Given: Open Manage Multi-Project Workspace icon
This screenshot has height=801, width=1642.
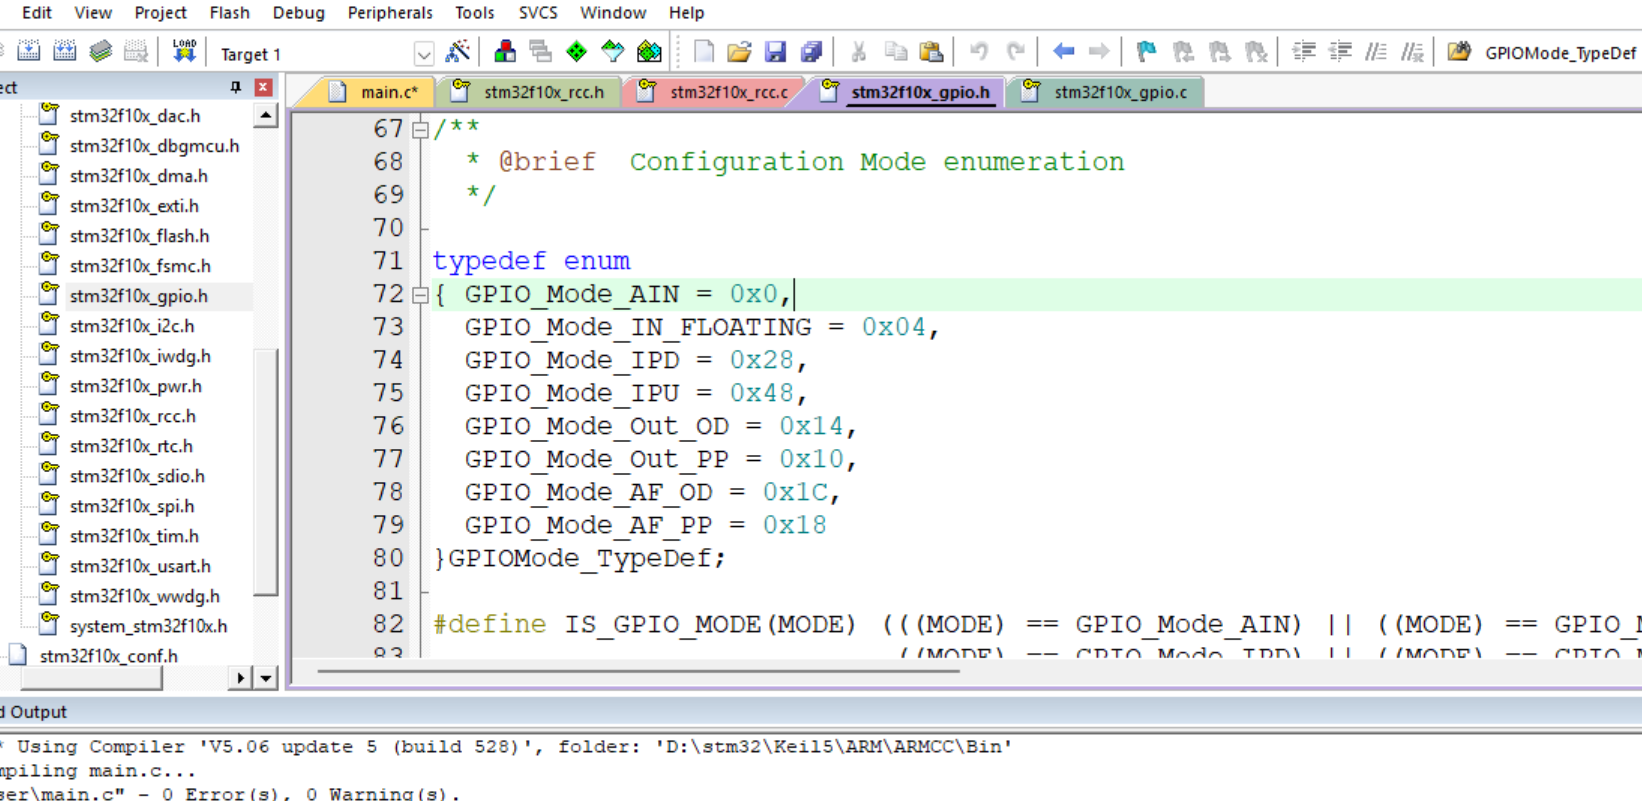Looking at the screenshot, I should (541, 52).
